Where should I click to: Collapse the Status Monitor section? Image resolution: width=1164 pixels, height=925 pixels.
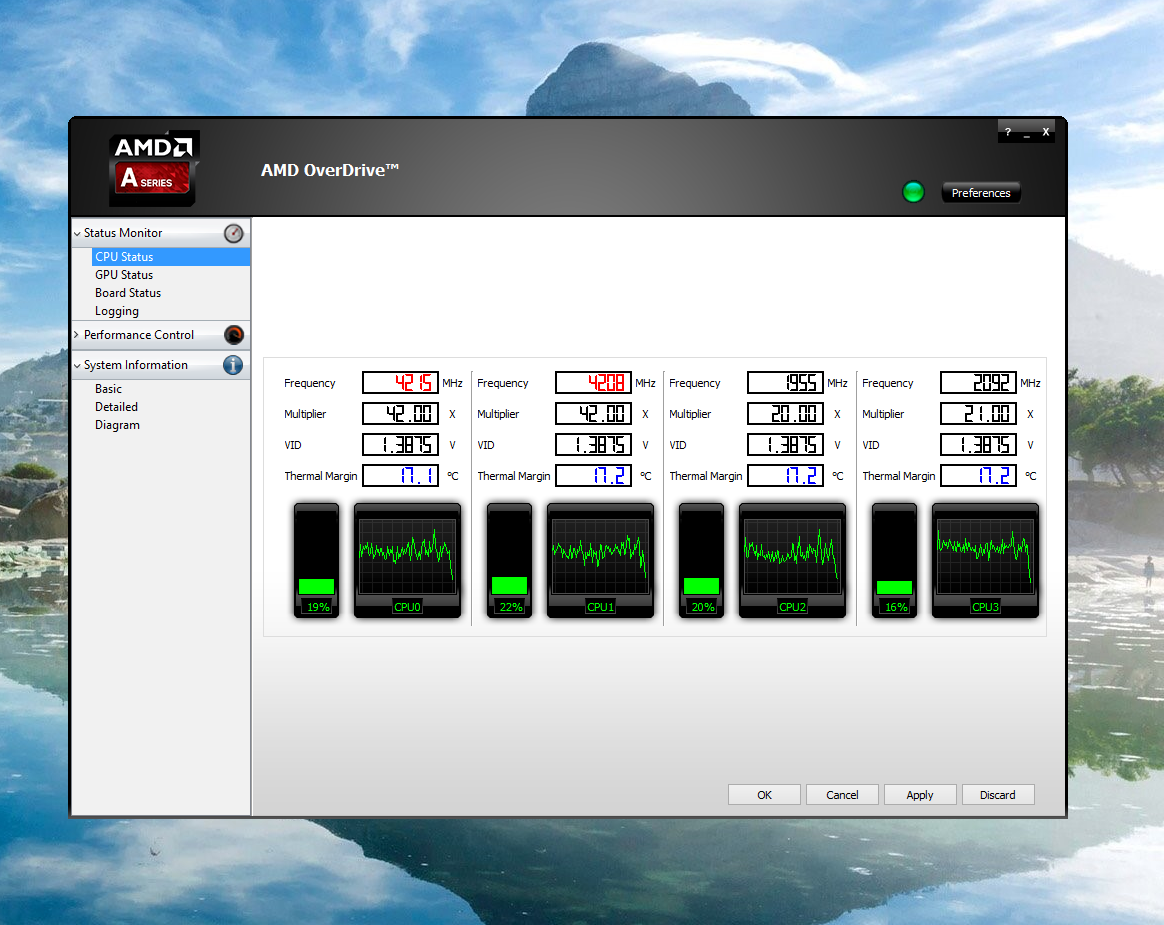pos(77,233)
